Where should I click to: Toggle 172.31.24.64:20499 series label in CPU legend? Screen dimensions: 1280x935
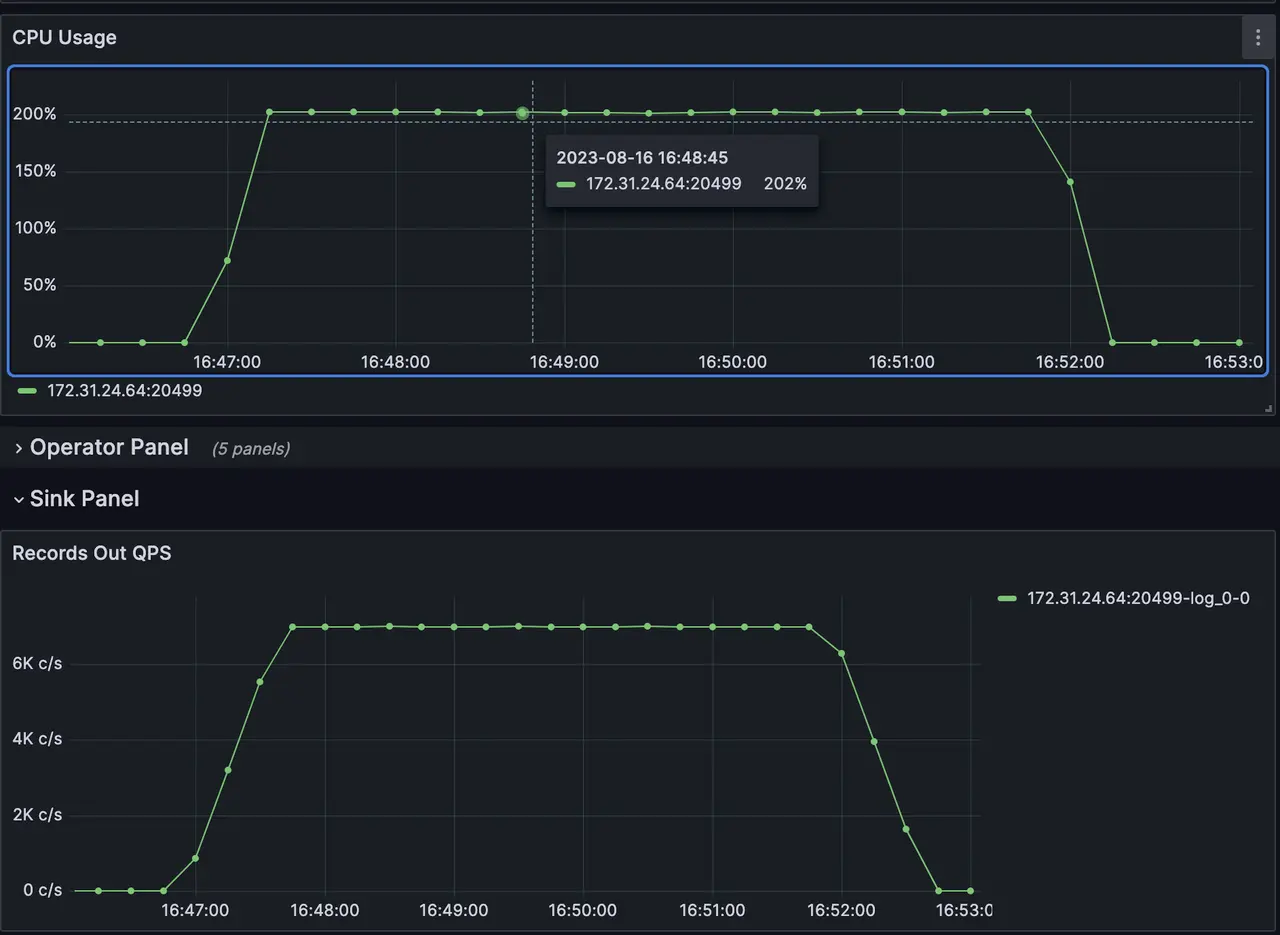click(124, 391)
